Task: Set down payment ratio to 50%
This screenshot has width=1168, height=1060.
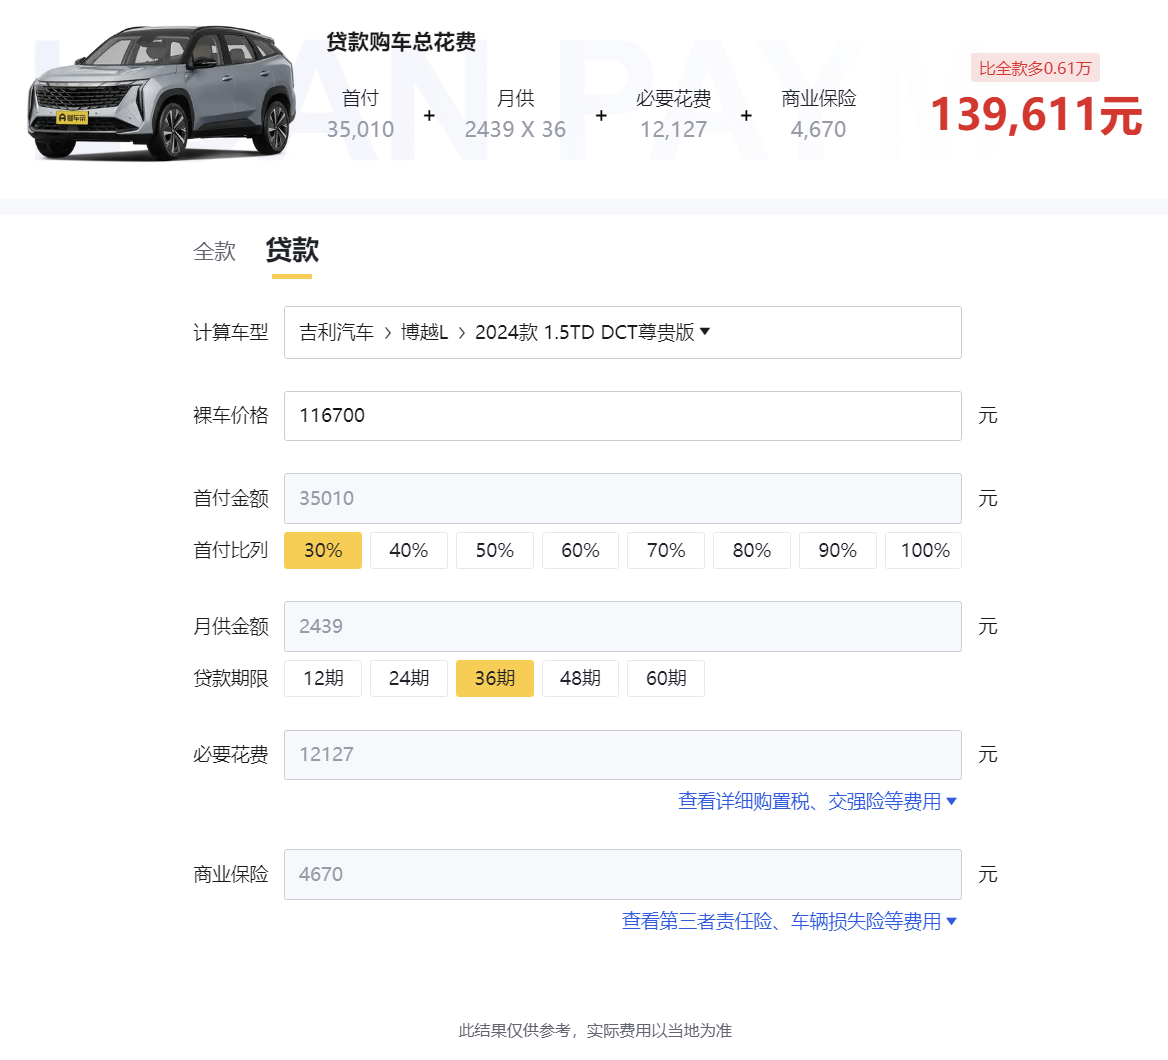Action: pyautogui.click(x=494, y=551)
